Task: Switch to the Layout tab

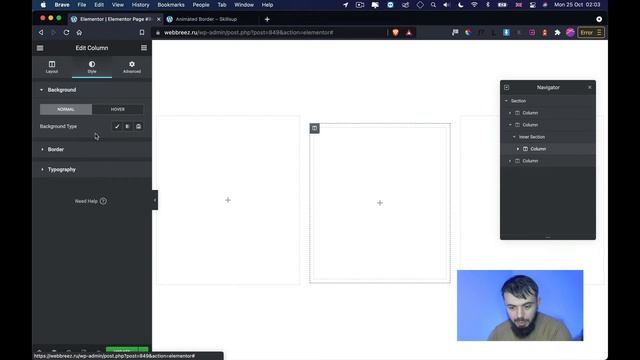Action: point(52,67)
